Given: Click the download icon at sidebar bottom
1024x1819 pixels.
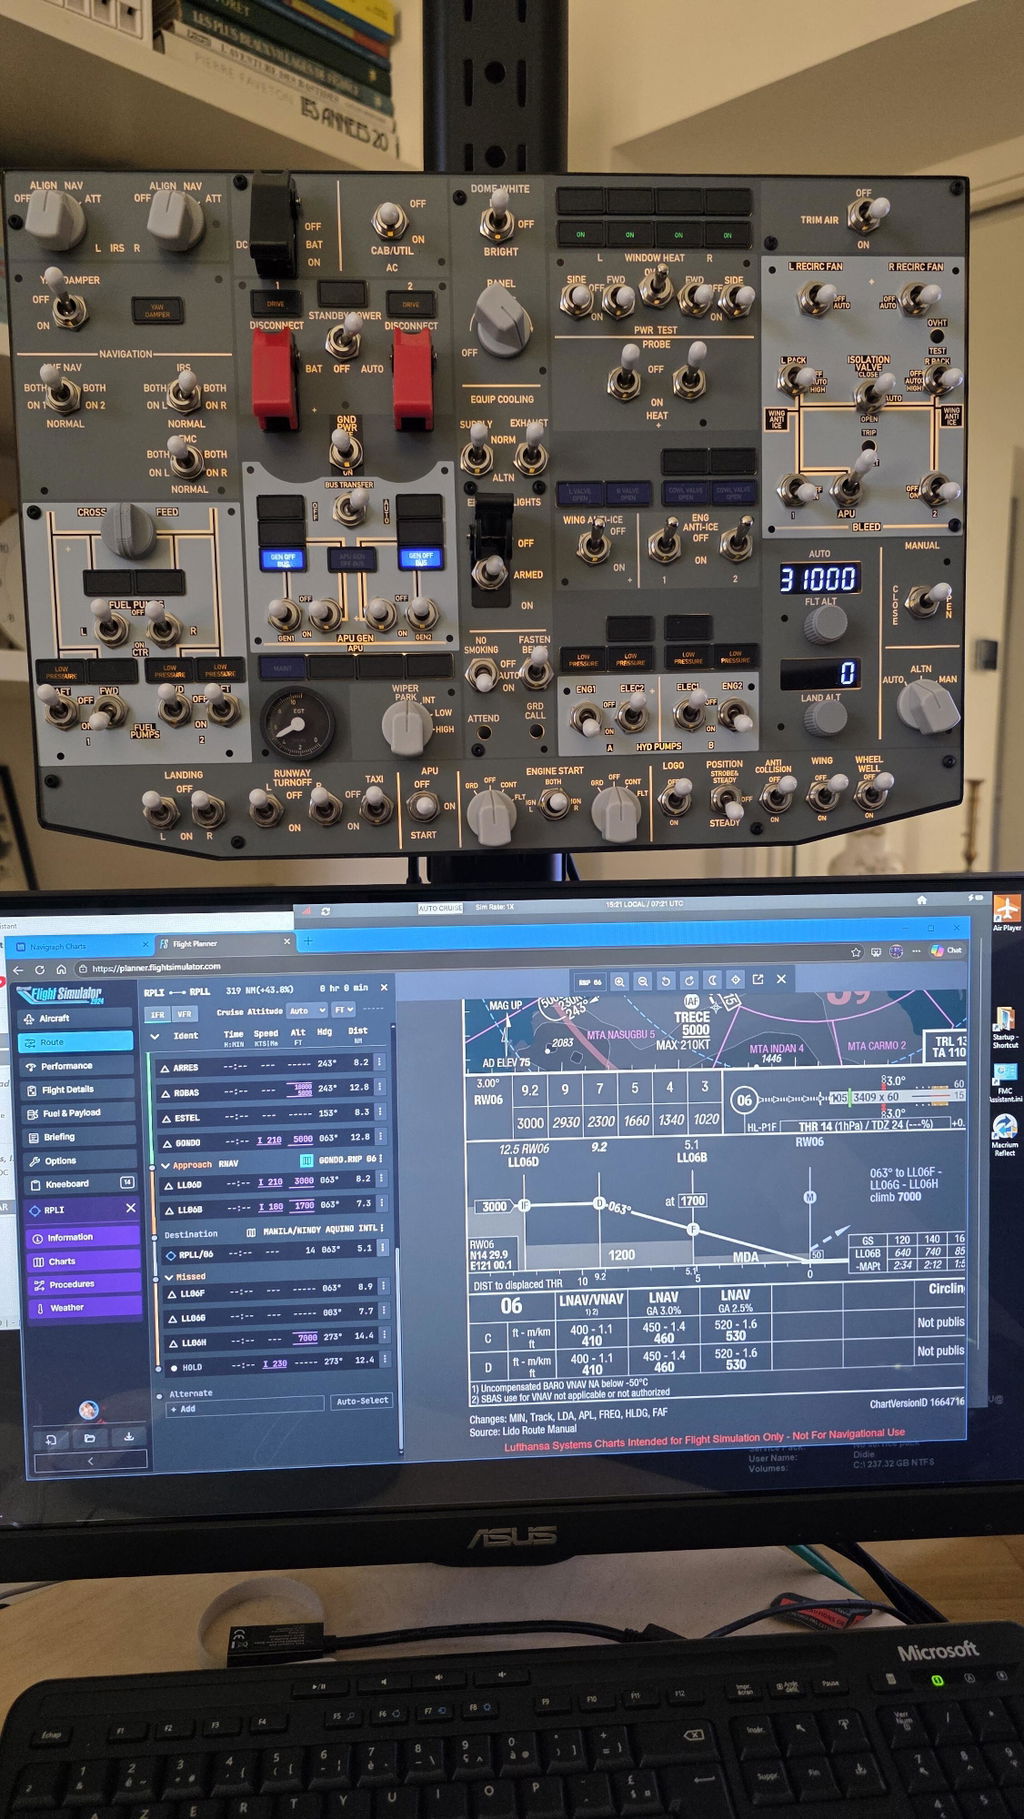Looking at the screenshot, I should click(128, 1437).
